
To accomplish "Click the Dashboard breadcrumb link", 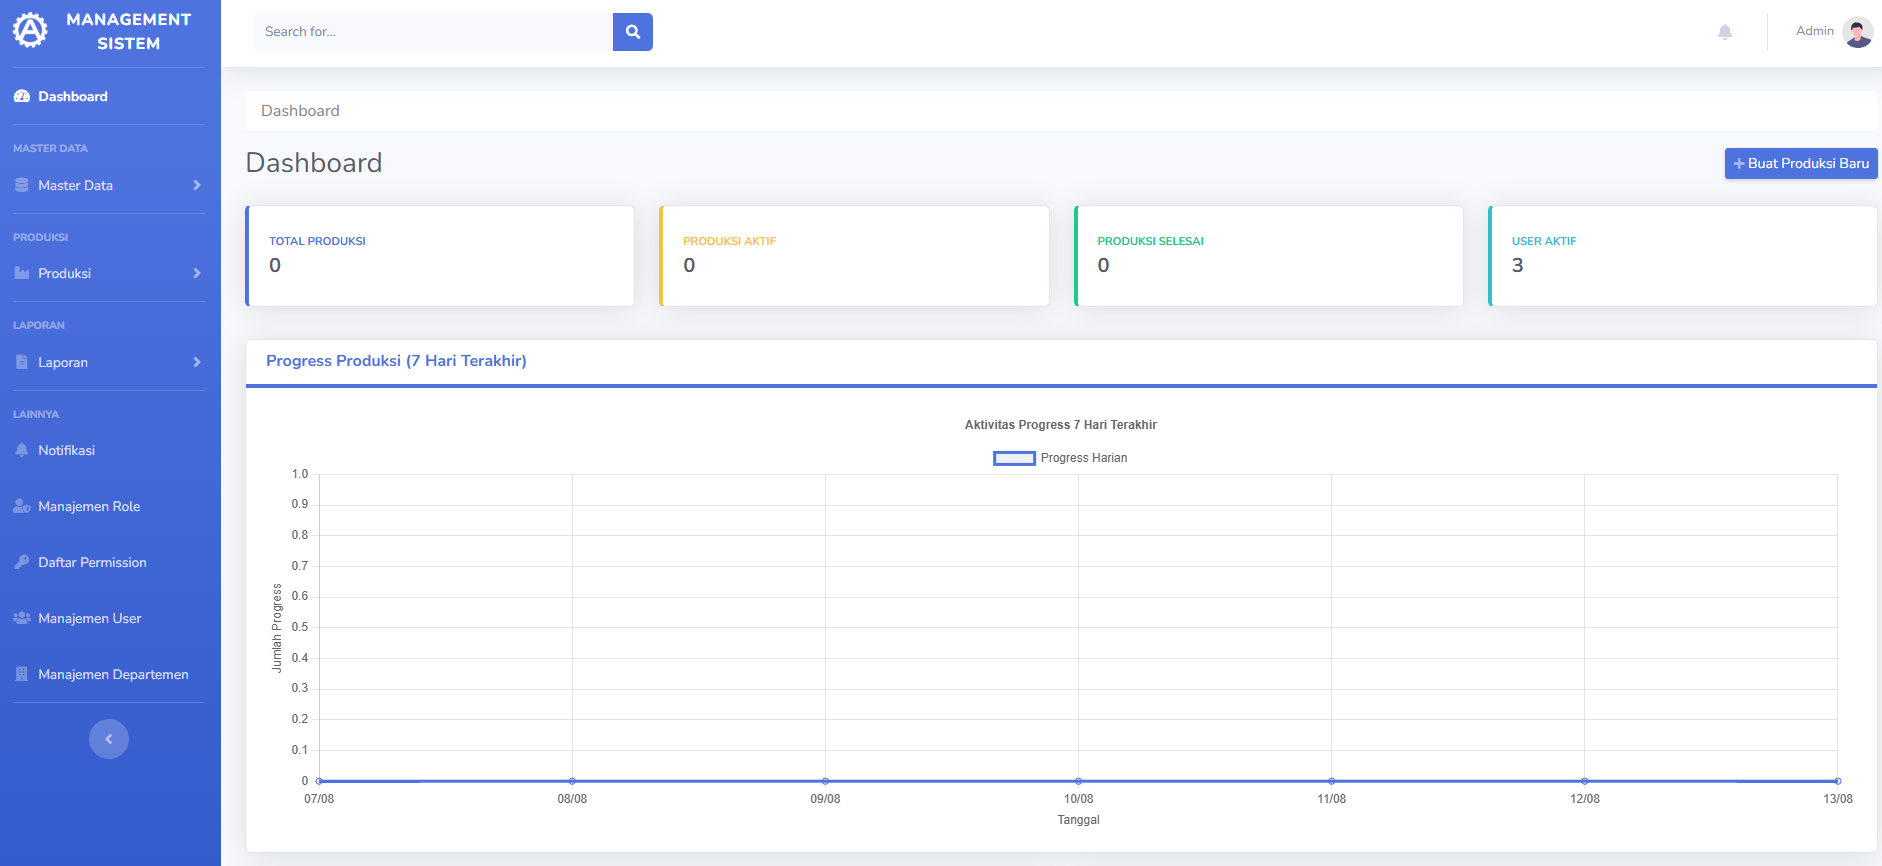I will (x=300, y=111).
